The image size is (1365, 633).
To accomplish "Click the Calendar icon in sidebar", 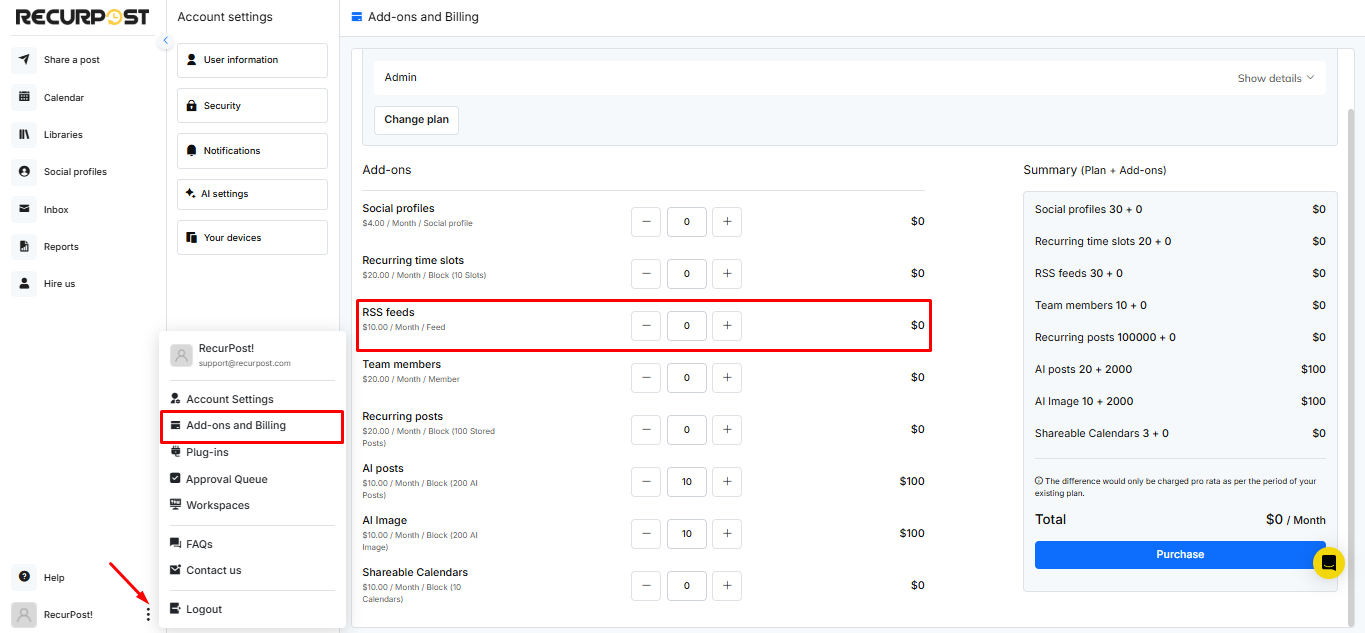I will pyautogui.click(x=24, y=97).
